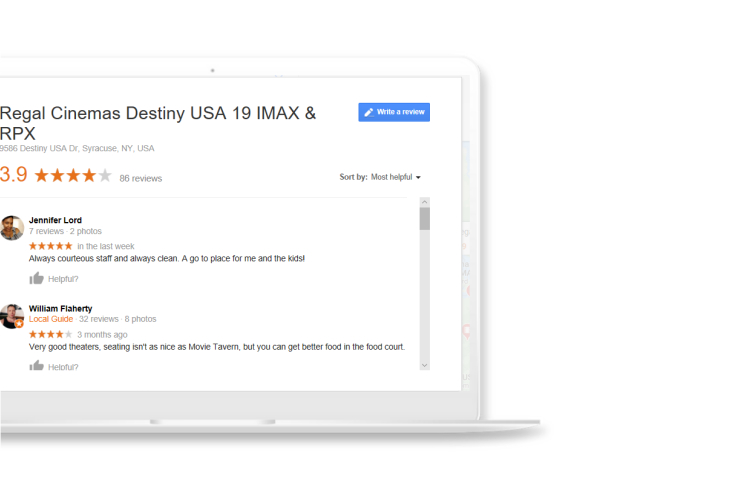Click the 86 reviews count
This screenshot has height=500, width=750.
pos(141,178)
